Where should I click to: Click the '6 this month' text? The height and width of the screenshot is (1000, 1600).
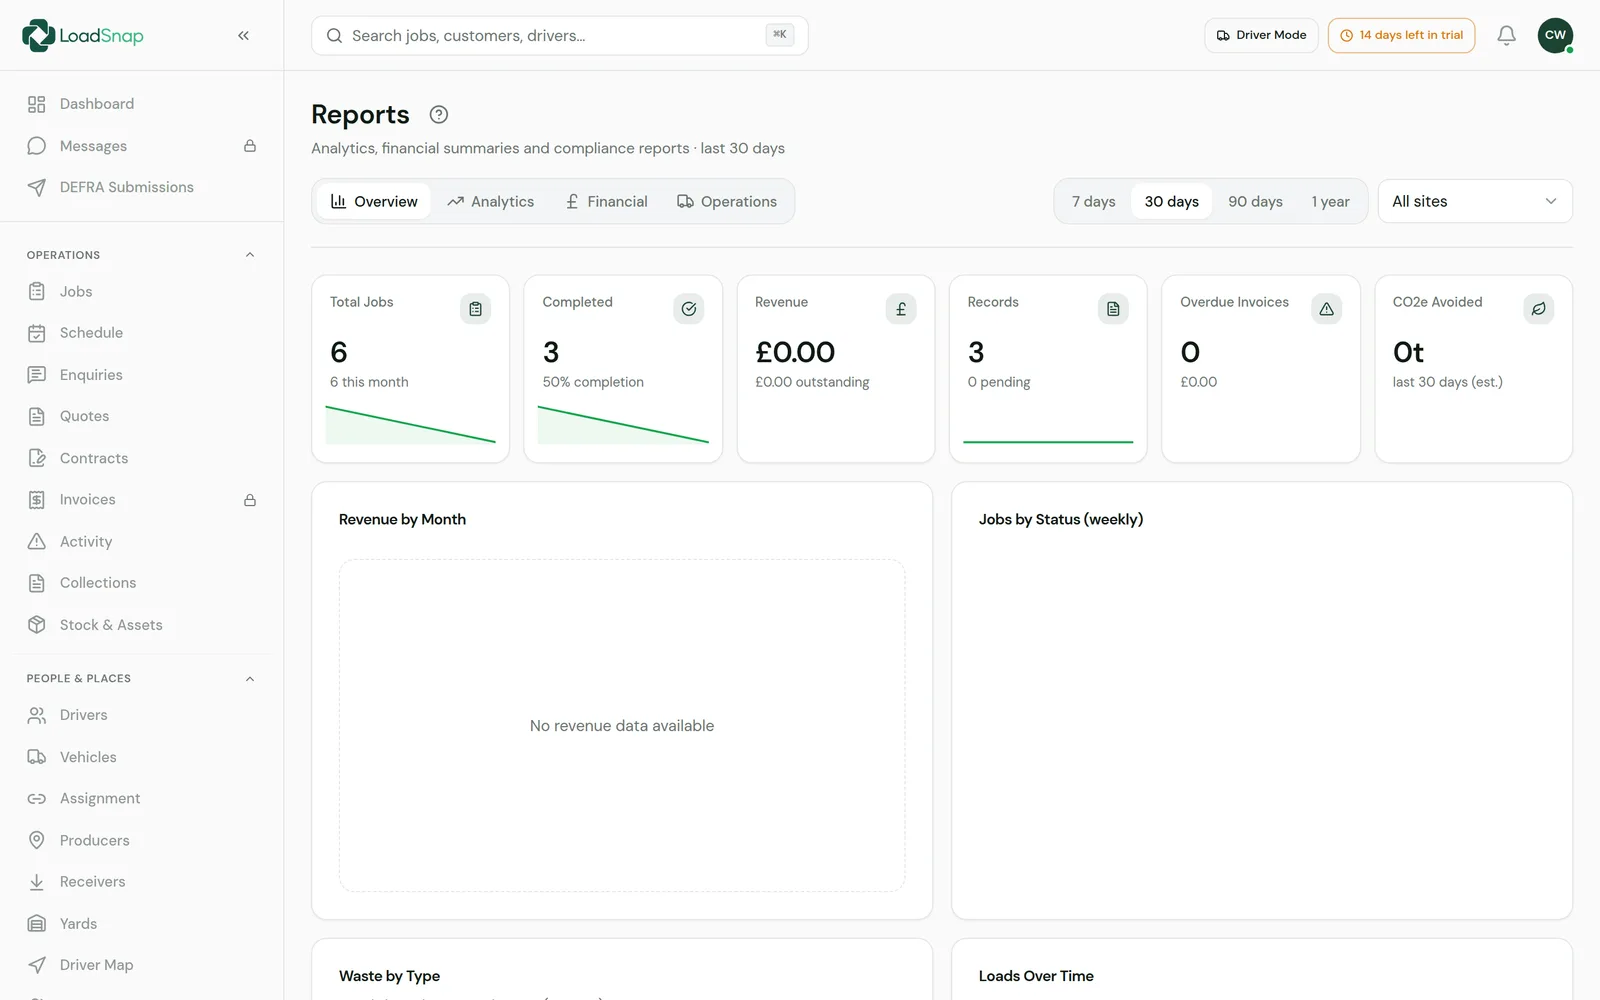[369, 382]
